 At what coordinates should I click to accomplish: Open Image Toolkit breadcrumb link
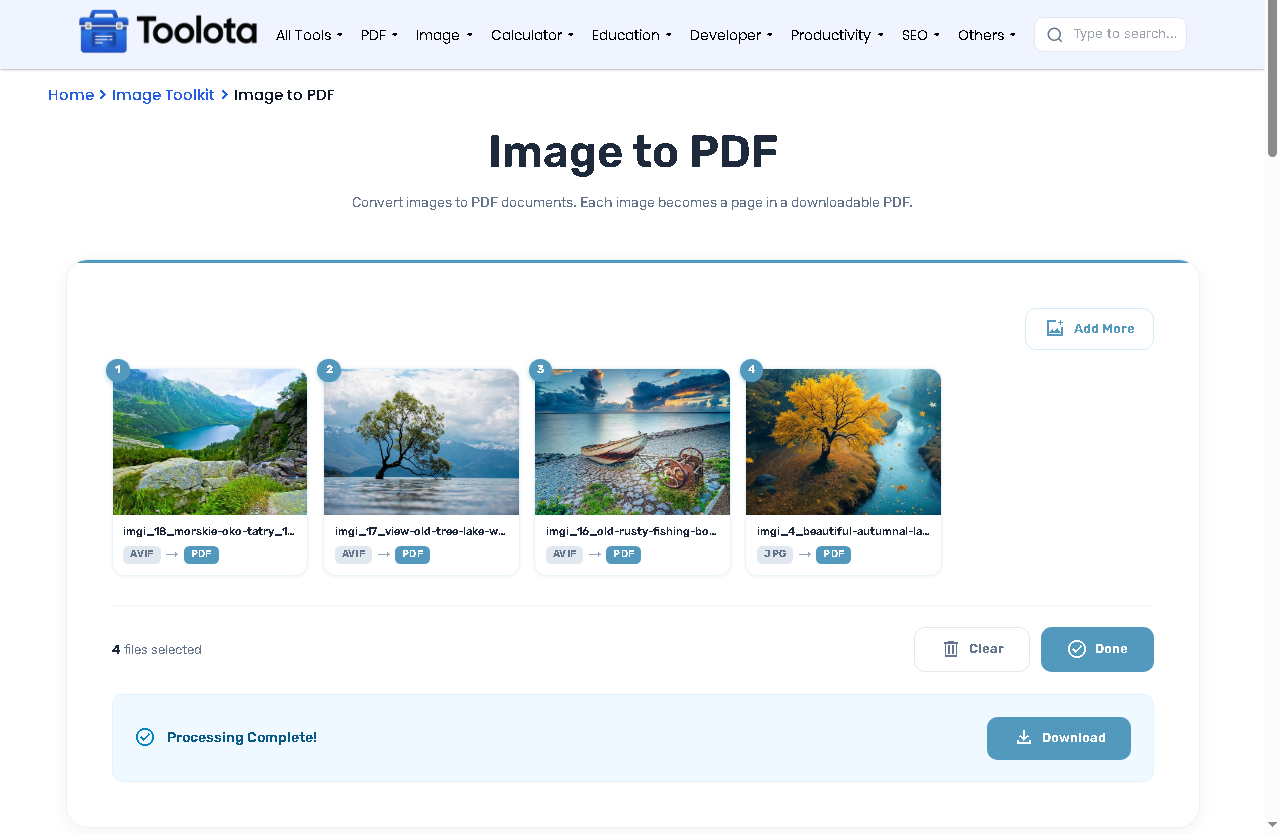[x=163, y=95]
